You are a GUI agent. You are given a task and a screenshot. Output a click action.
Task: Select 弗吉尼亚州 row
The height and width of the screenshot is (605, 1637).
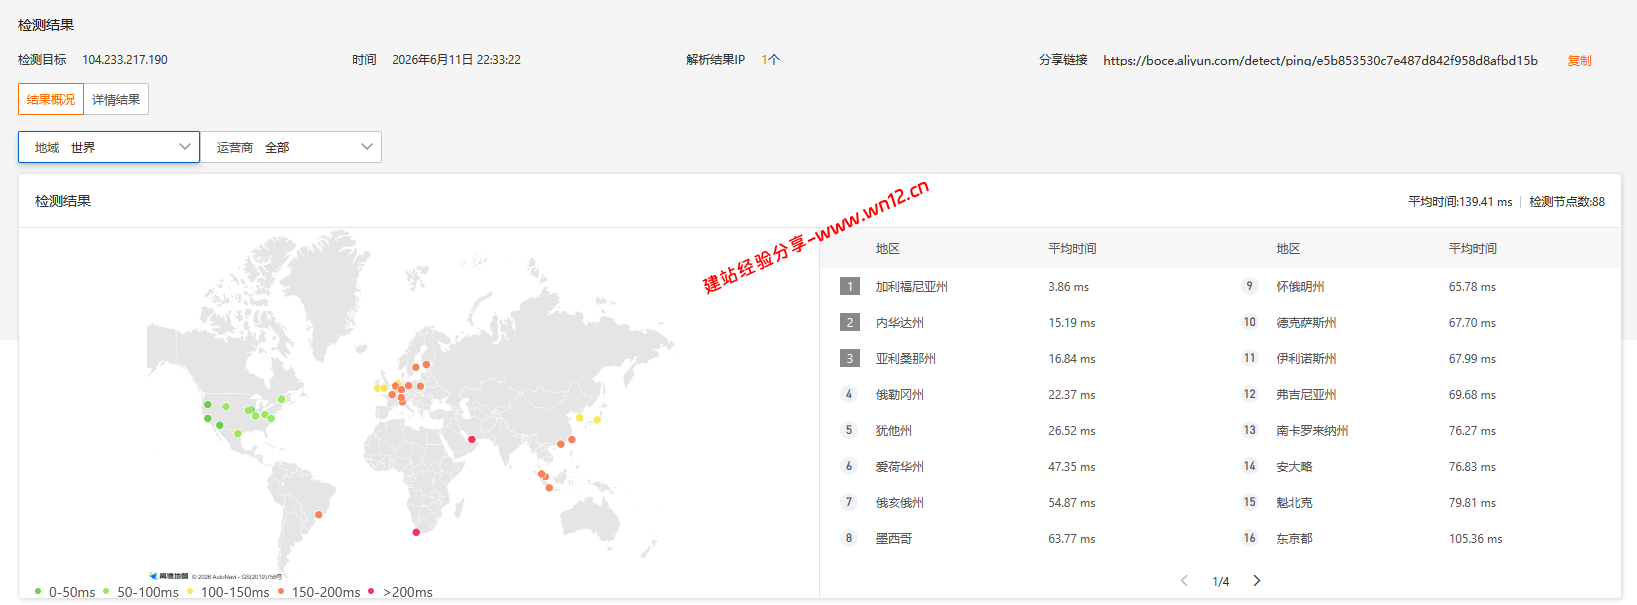pyautogui.click(x=1421, y=394)
